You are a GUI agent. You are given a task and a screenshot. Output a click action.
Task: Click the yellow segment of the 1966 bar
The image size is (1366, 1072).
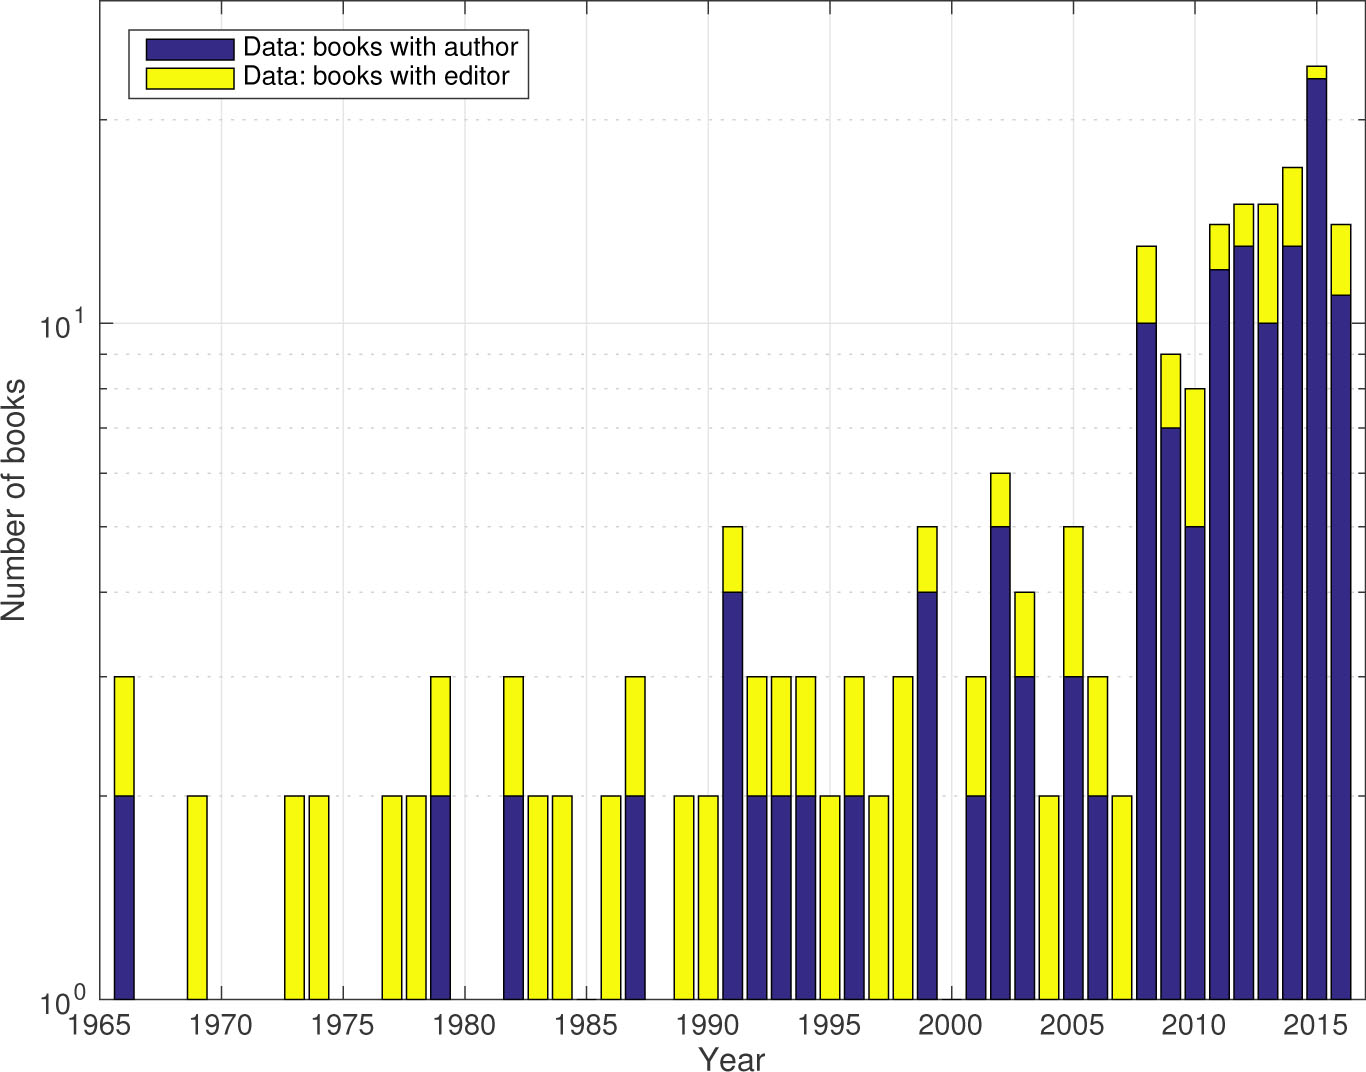coord(124,736)
